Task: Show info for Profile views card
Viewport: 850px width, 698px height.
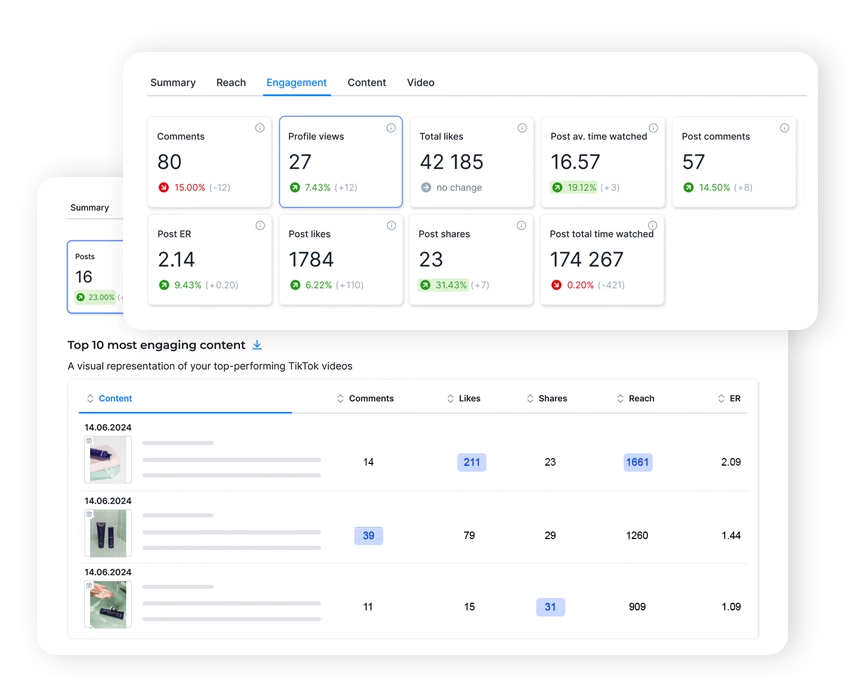Action: (391, 128)
